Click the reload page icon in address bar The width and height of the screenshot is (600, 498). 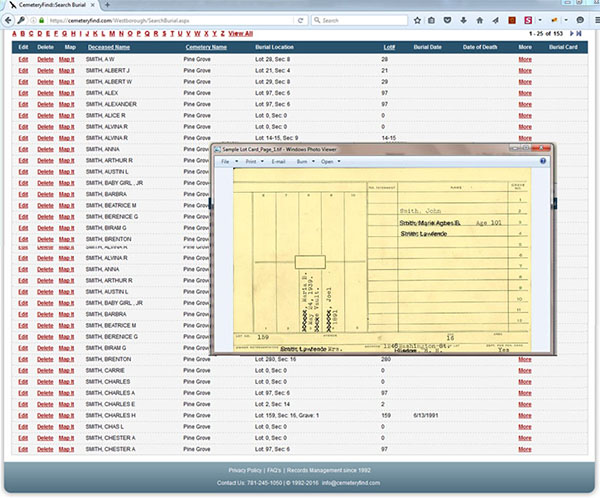coord(300,20)
